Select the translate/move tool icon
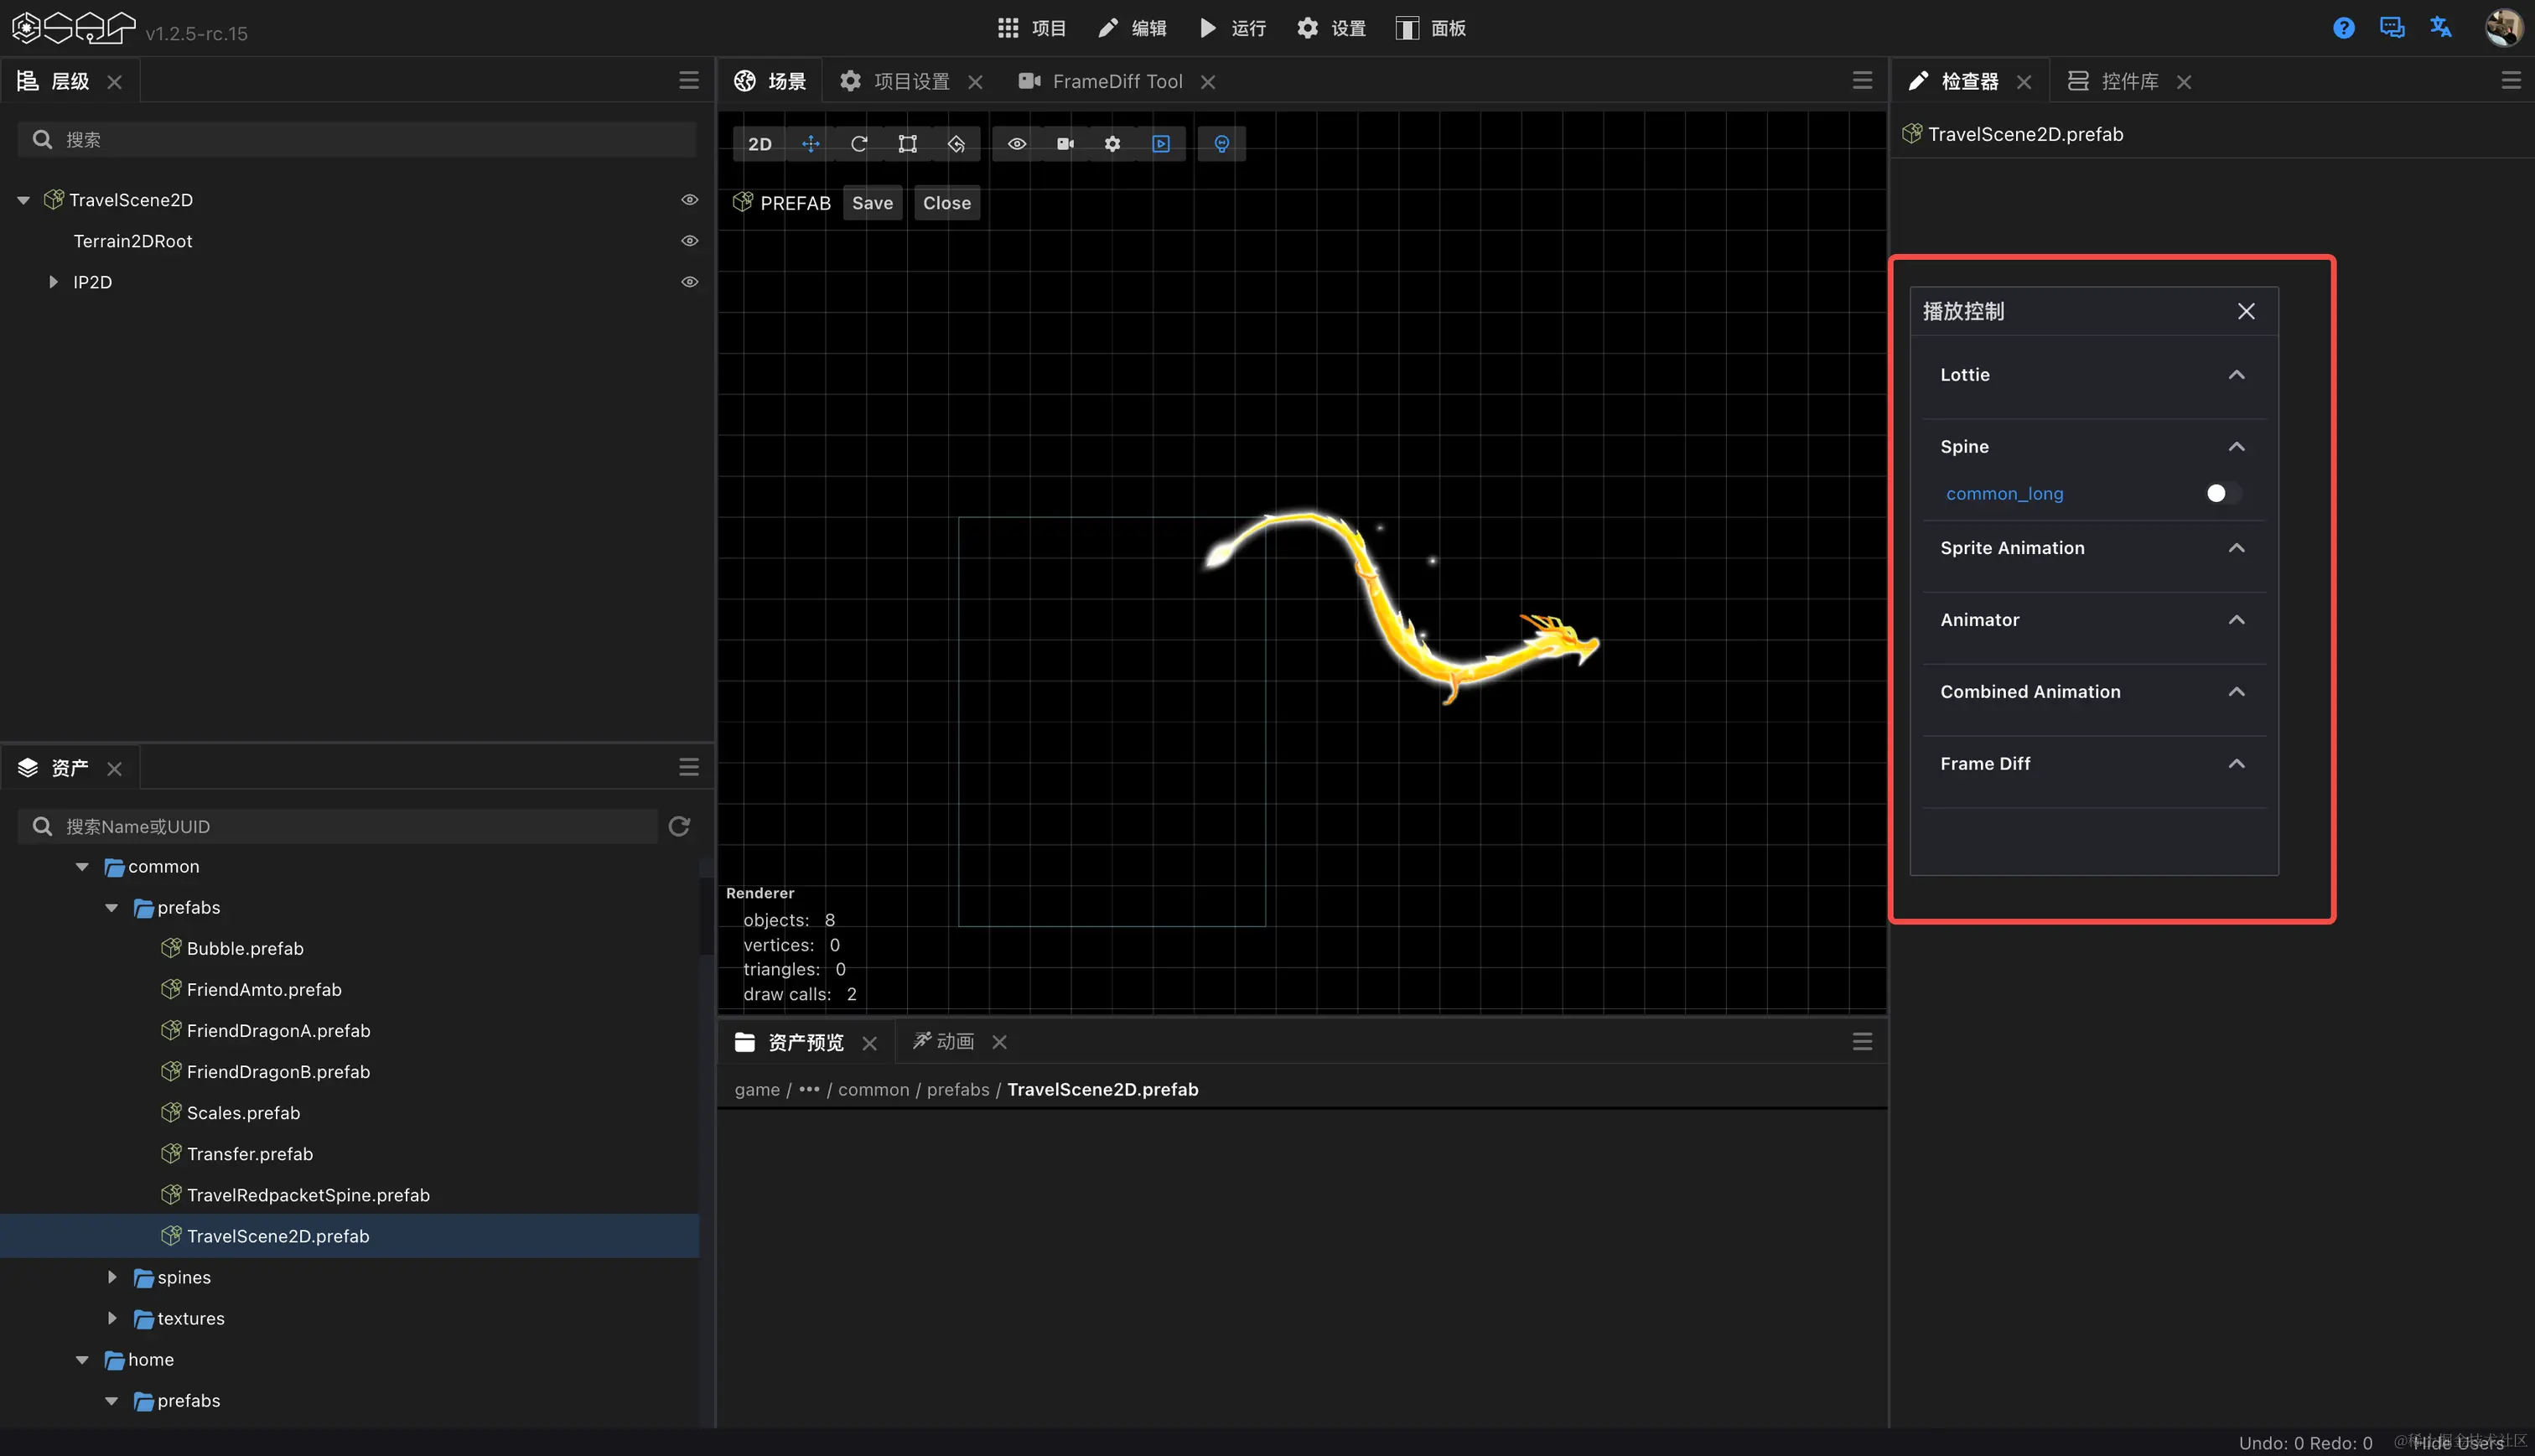 (810, 142)
